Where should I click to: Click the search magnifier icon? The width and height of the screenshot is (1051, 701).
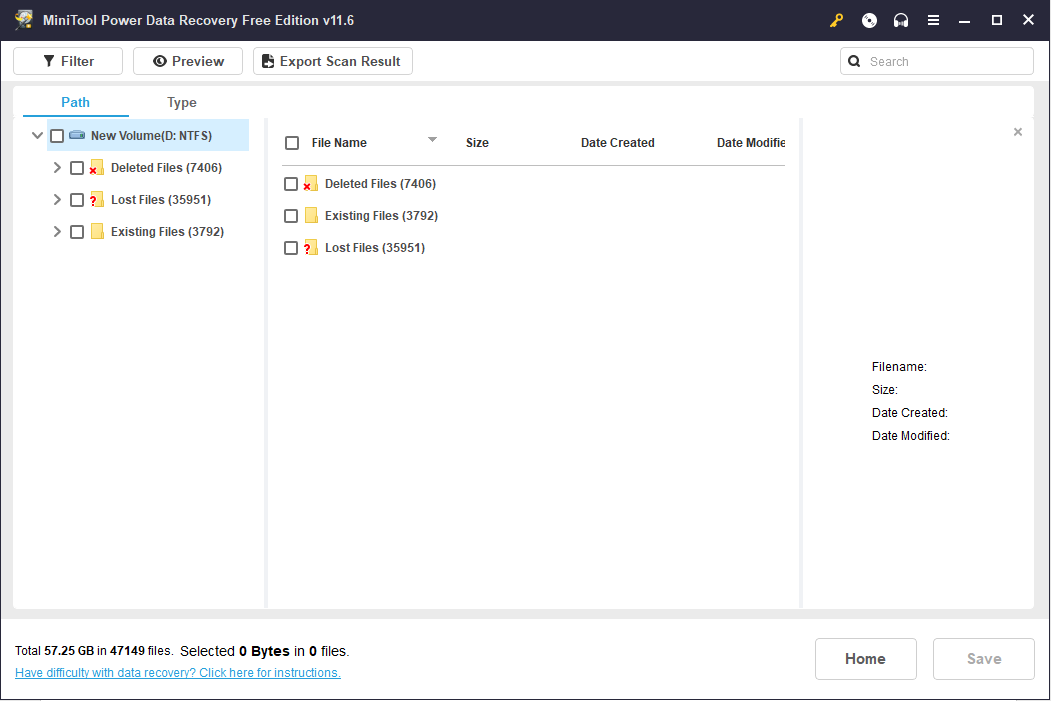(x=854, y=61)
